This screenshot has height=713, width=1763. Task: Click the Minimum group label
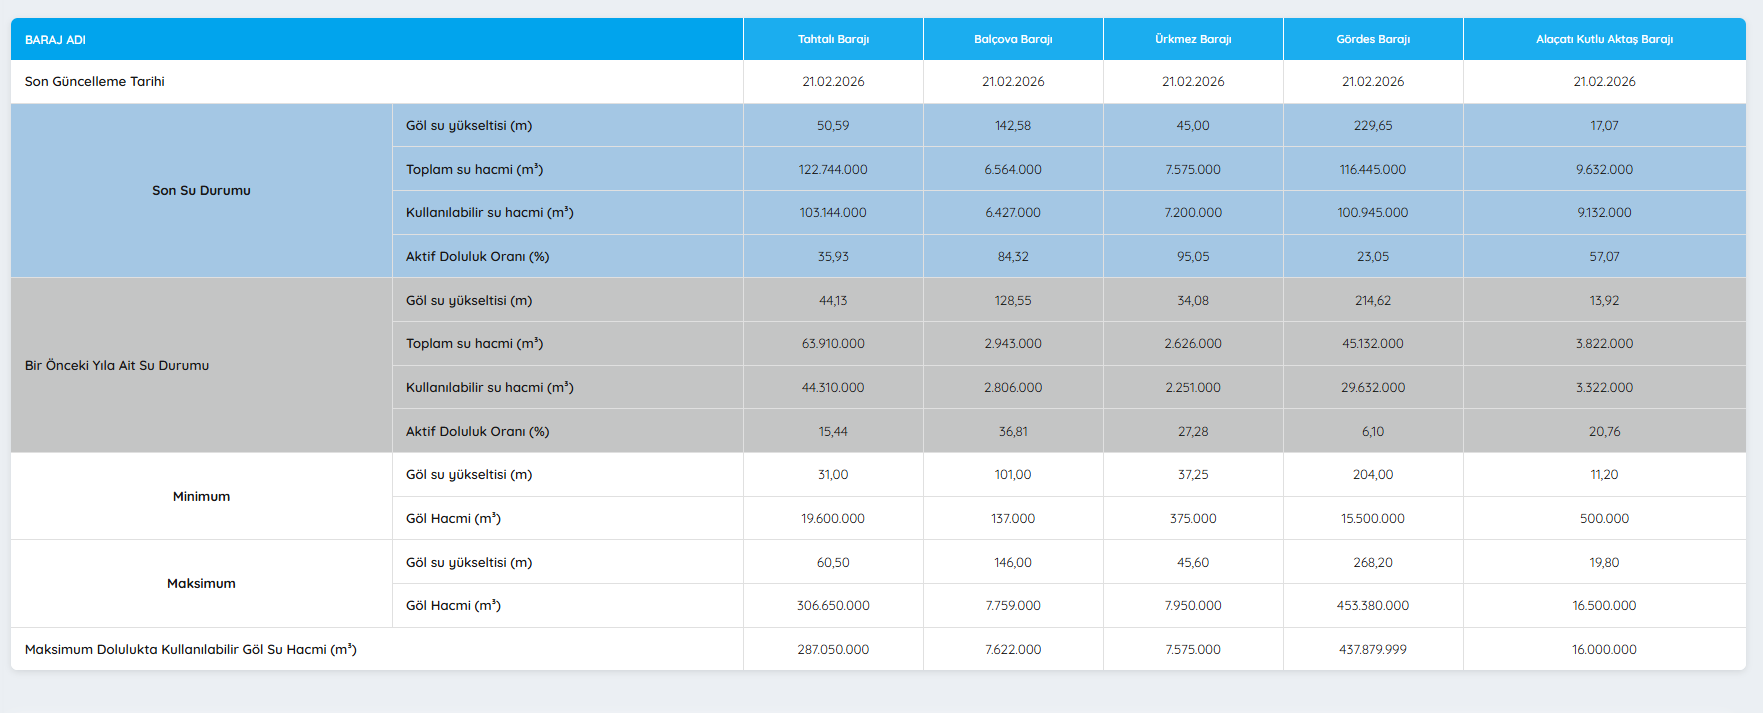coord(201,497)
